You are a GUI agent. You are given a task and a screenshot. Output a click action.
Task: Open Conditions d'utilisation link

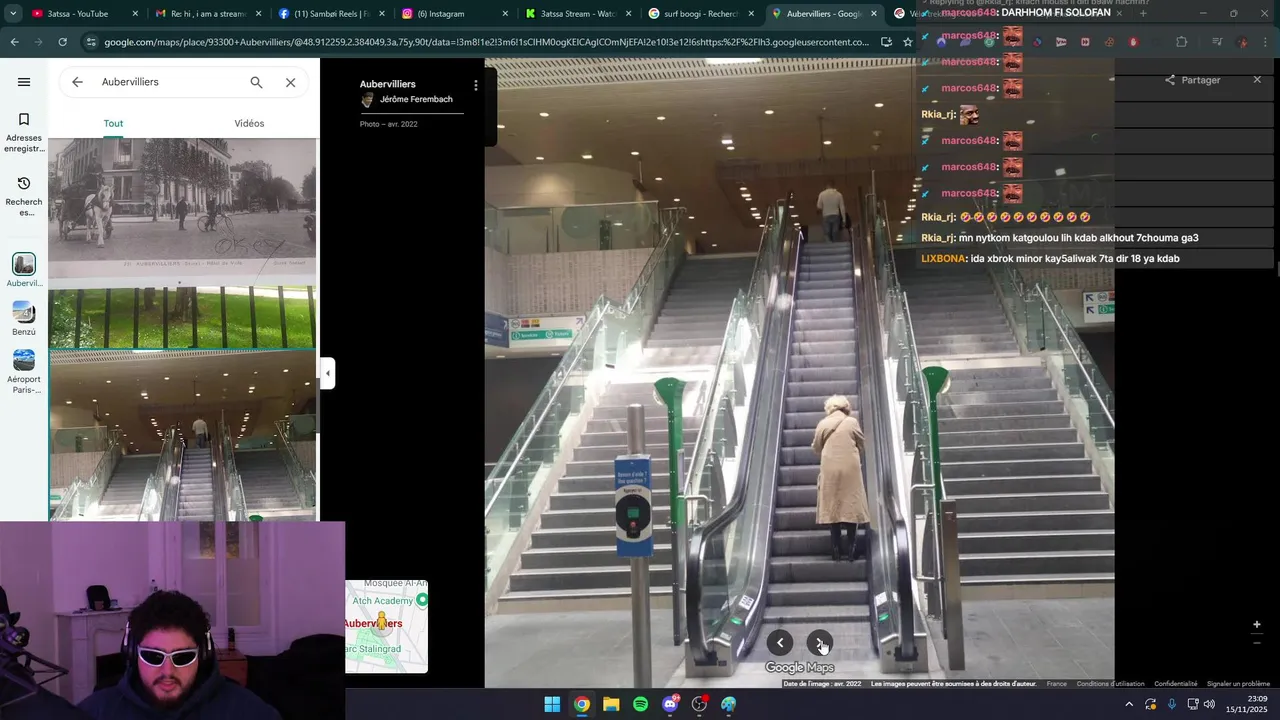[1110, 684]
